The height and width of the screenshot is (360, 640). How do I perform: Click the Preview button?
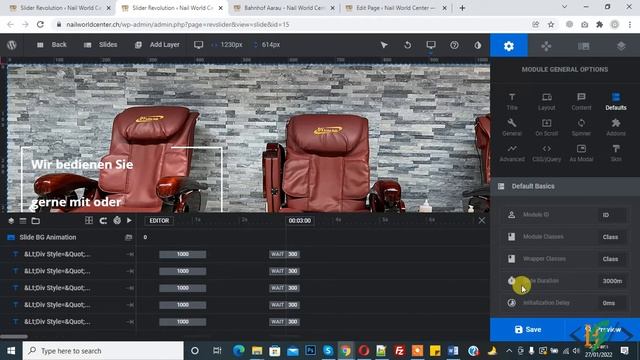pos(602,329)
